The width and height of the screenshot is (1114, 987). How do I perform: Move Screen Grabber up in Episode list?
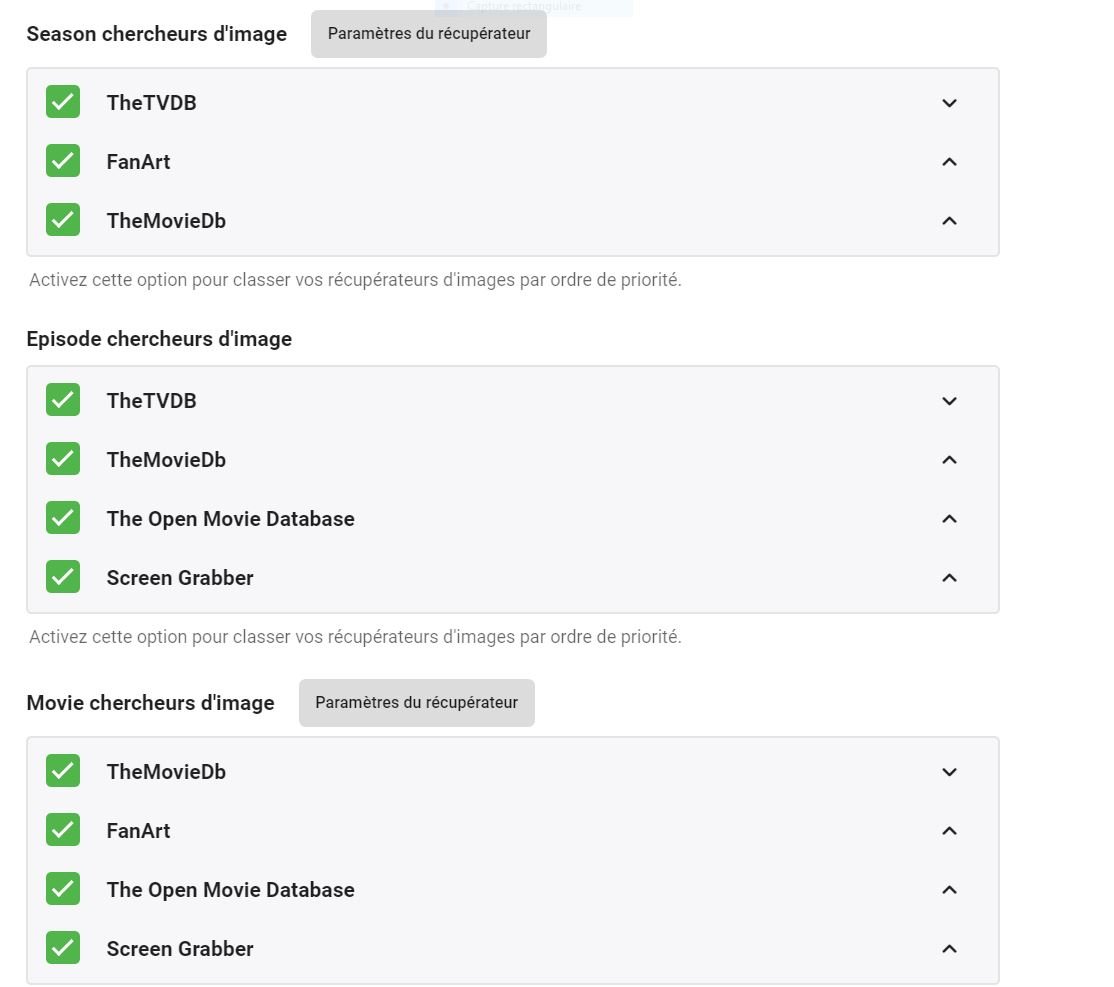949,578
